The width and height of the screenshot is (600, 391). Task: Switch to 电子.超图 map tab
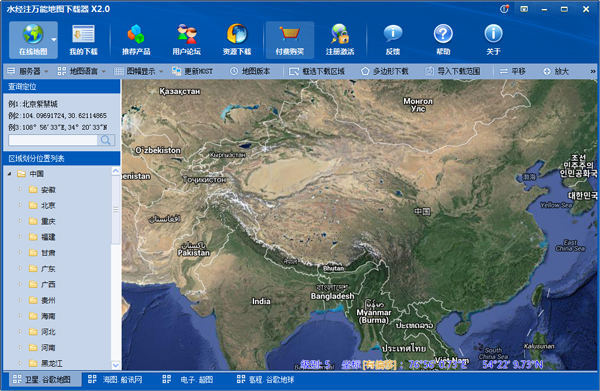(x=188, y=380)
